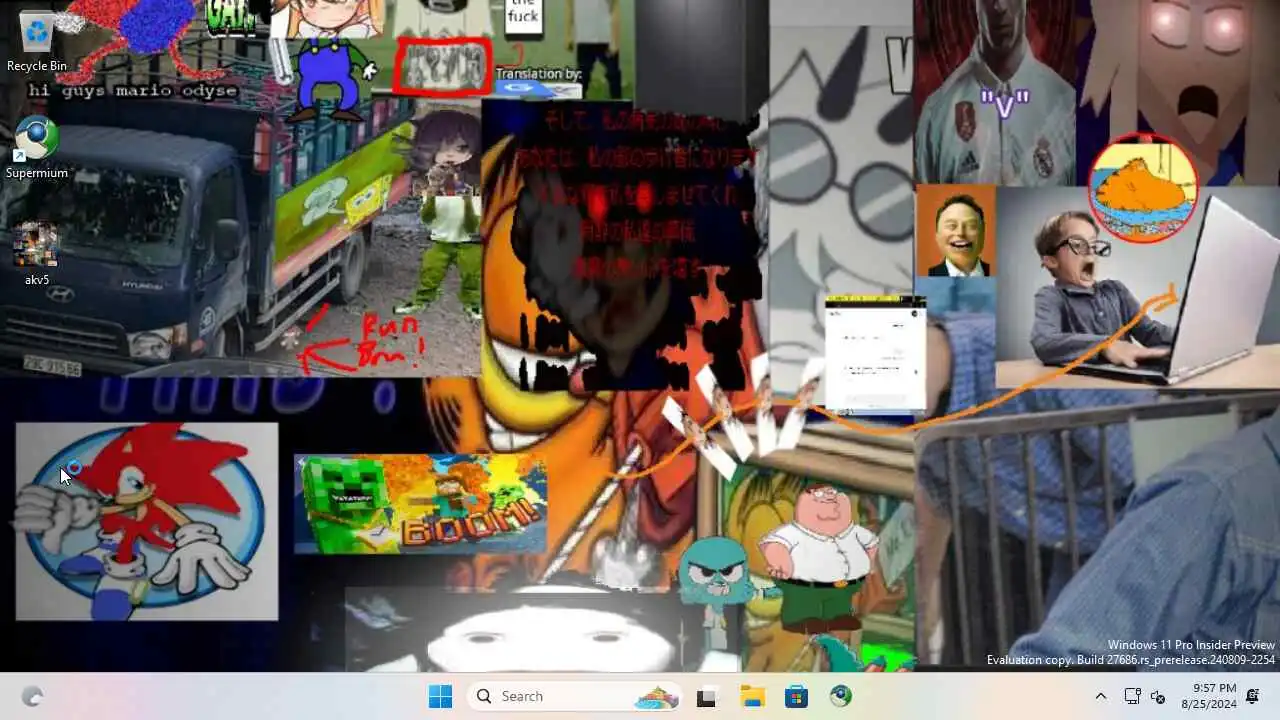Launch Microsoft Store from the taskbar
This screenshot has width=1280, height=720.
[796, 696]
